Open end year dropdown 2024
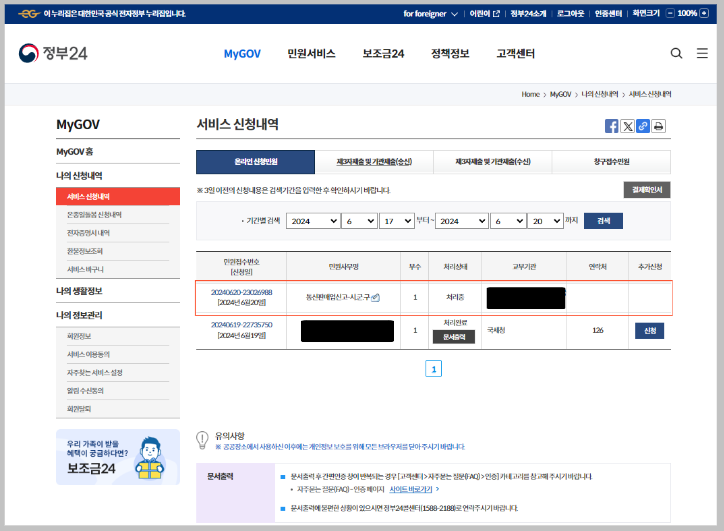724x531 pixels. coord(462,221)
